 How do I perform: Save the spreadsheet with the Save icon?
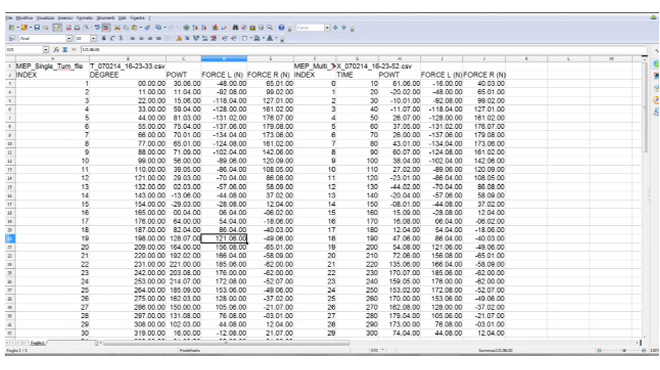point(37,28)
